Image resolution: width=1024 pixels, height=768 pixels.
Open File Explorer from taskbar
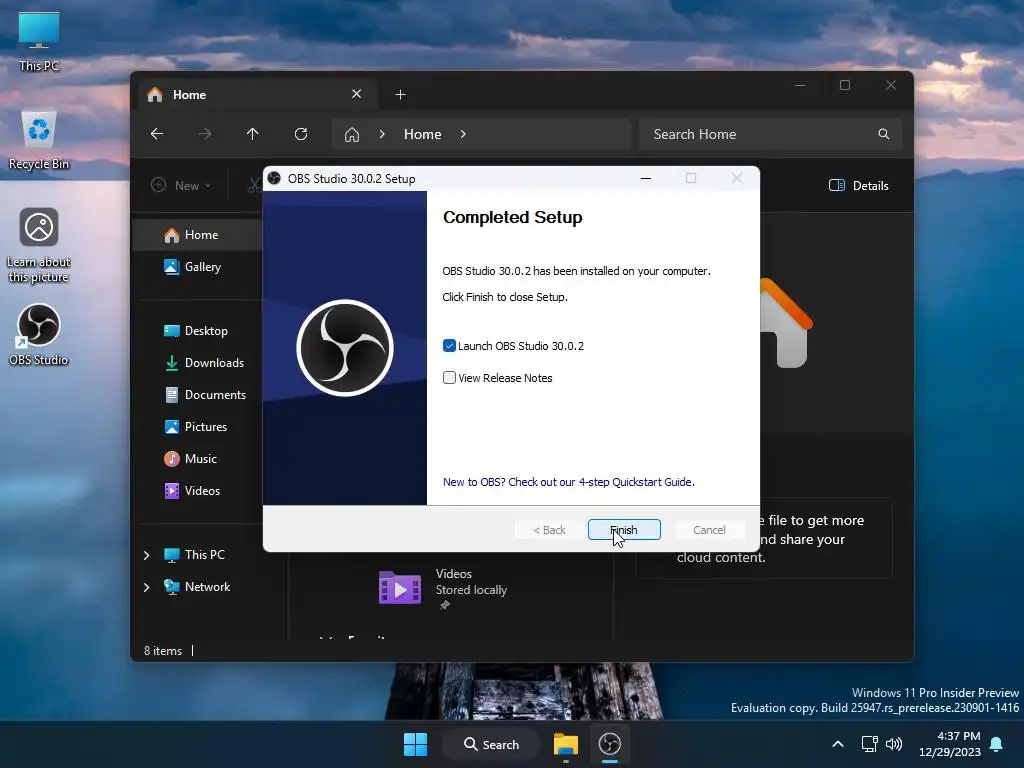(x=566, y=744)
